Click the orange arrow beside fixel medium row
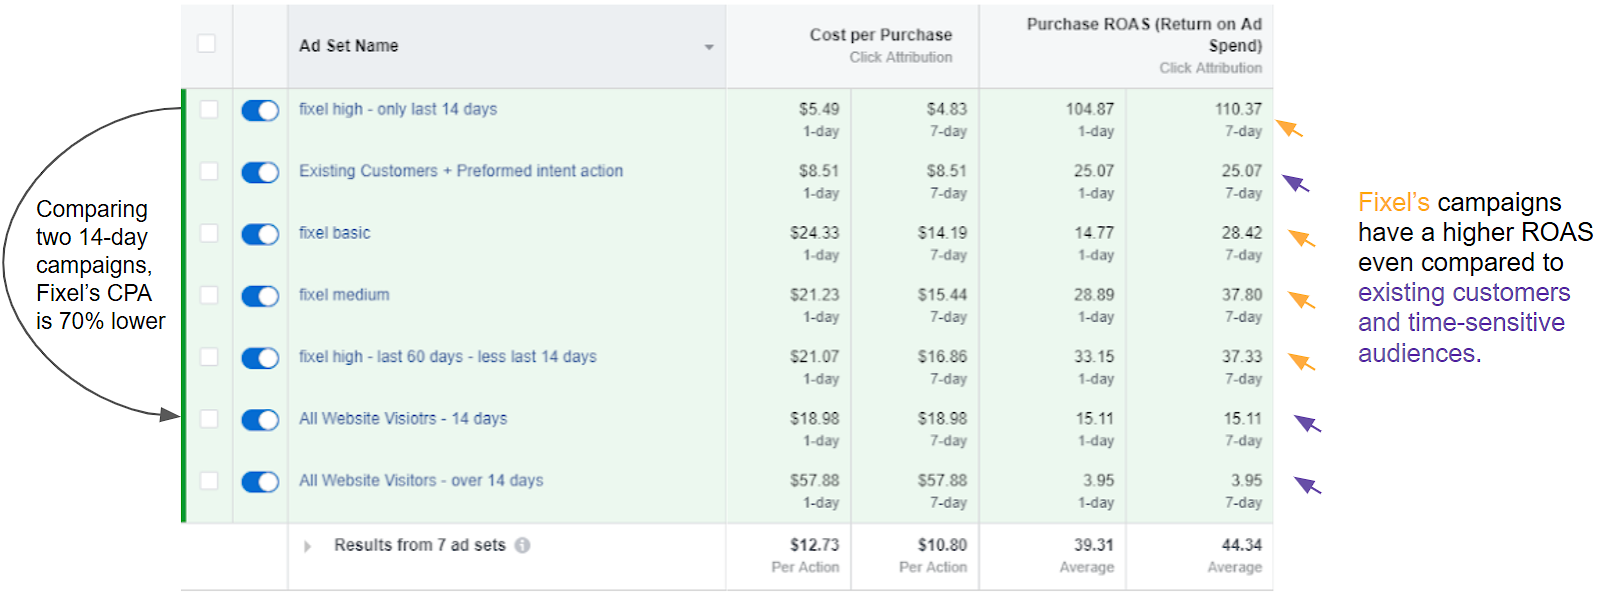 click(1301, 300)
